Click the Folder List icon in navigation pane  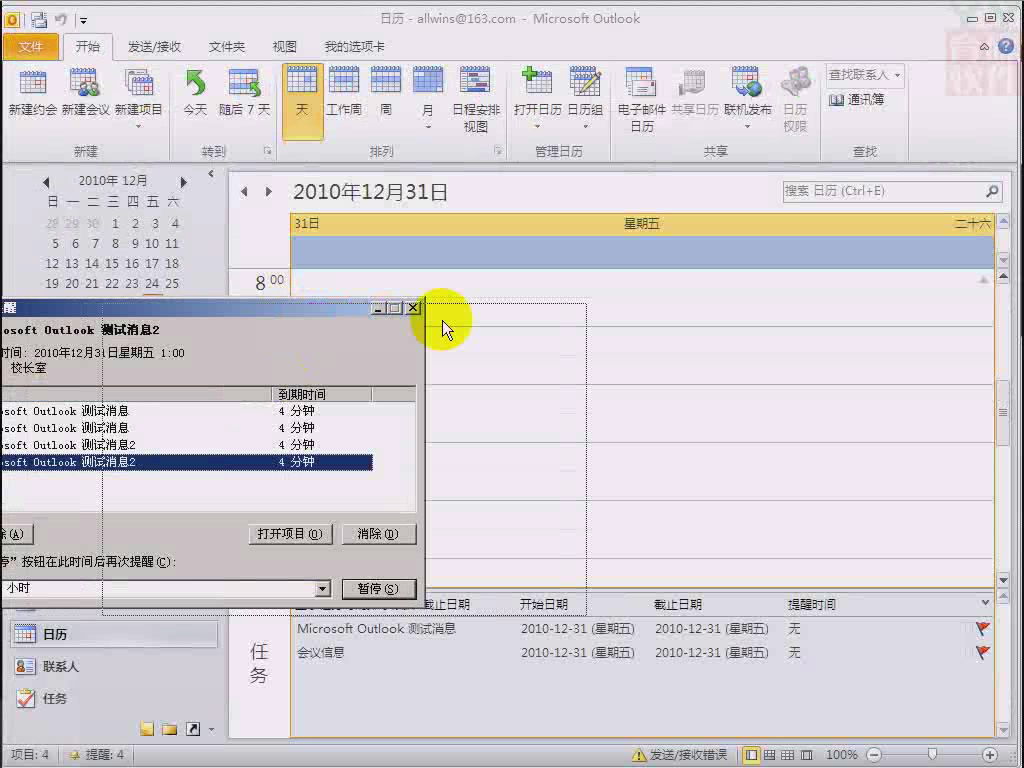(x=170, y=729)
